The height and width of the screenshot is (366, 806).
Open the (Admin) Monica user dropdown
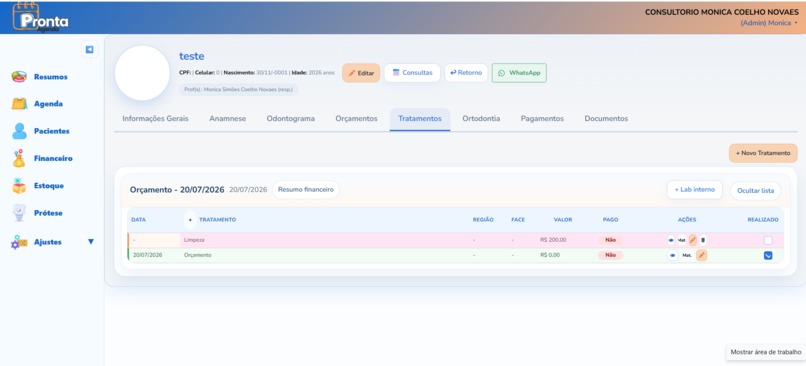pyautogui.click(x=768, y=23)
